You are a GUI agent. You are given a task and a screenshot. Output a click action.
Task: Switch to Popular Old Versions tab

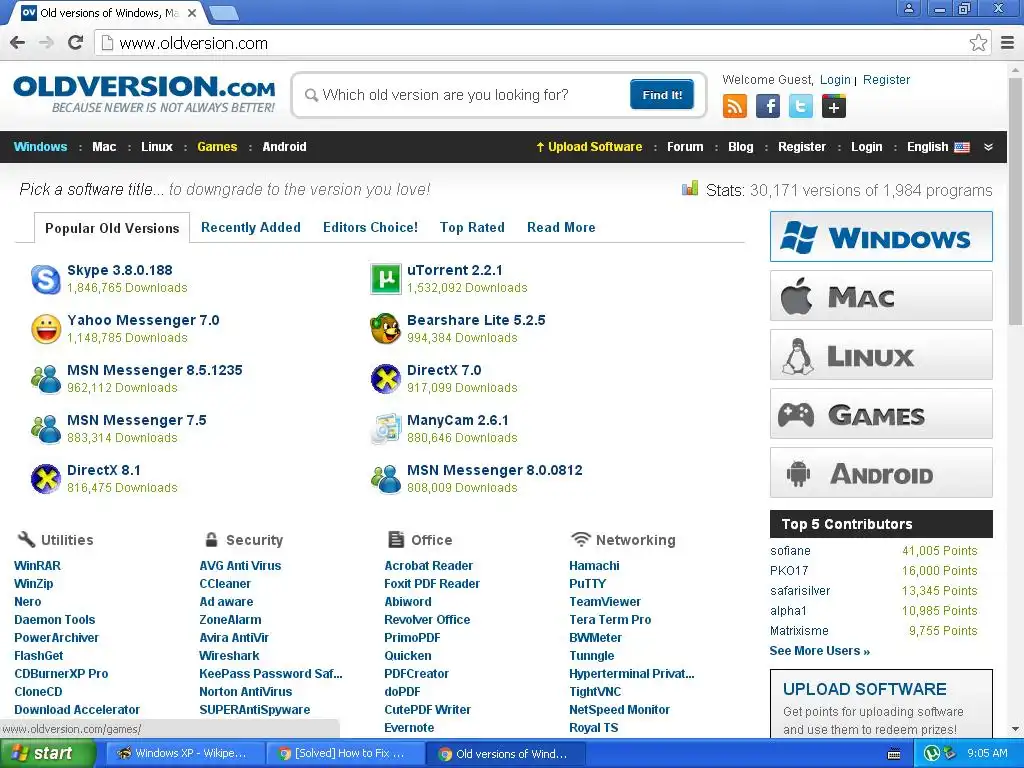click(x=112, y=228)
